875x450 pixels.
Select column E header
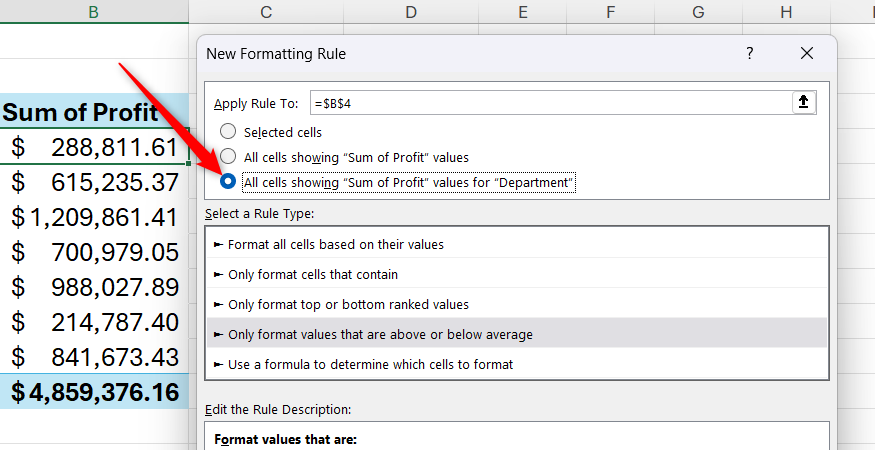click(x=522, y=12)
